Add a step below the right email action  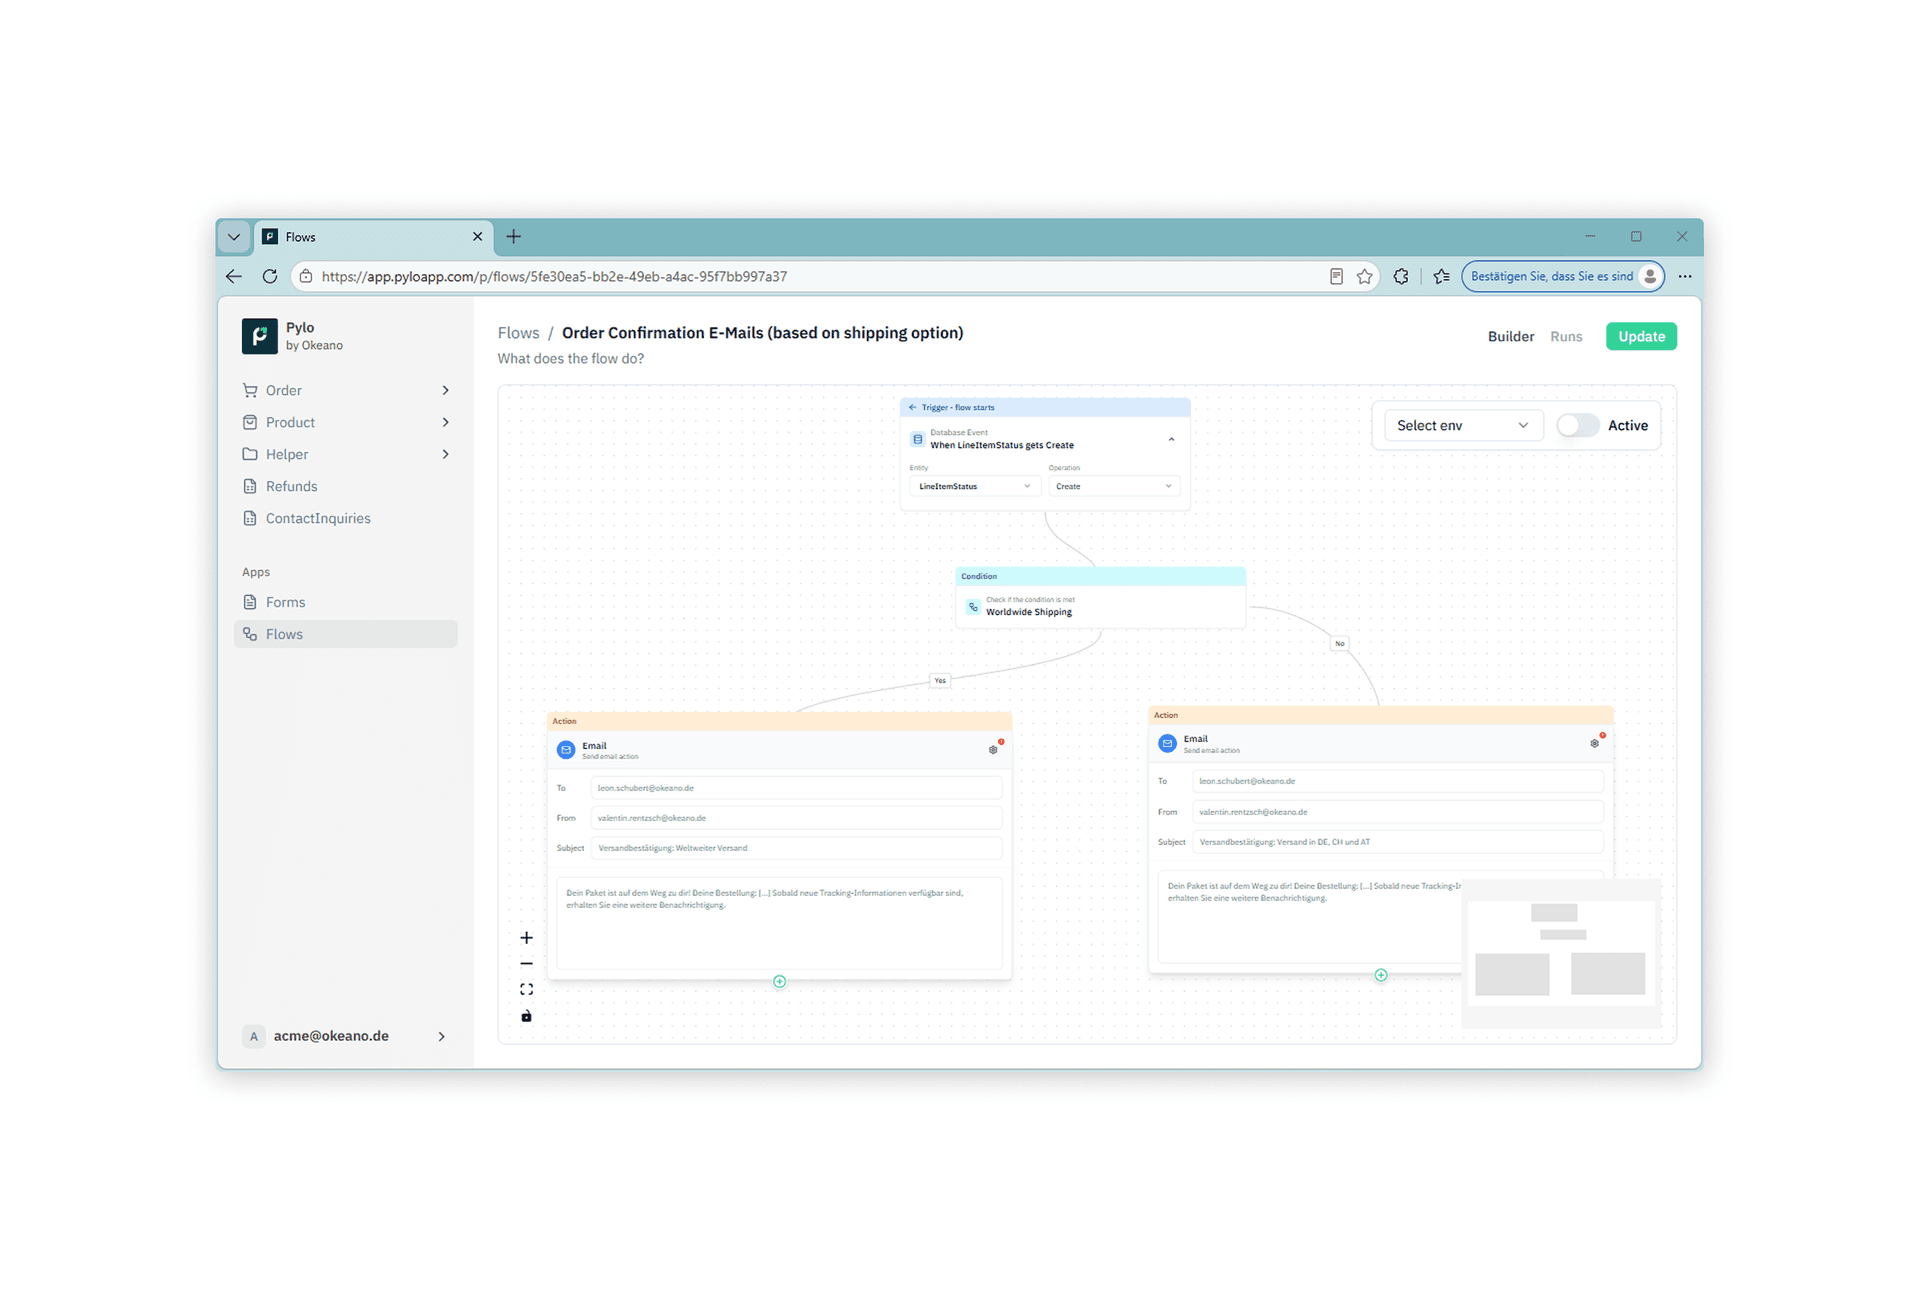pos(1381,975)
